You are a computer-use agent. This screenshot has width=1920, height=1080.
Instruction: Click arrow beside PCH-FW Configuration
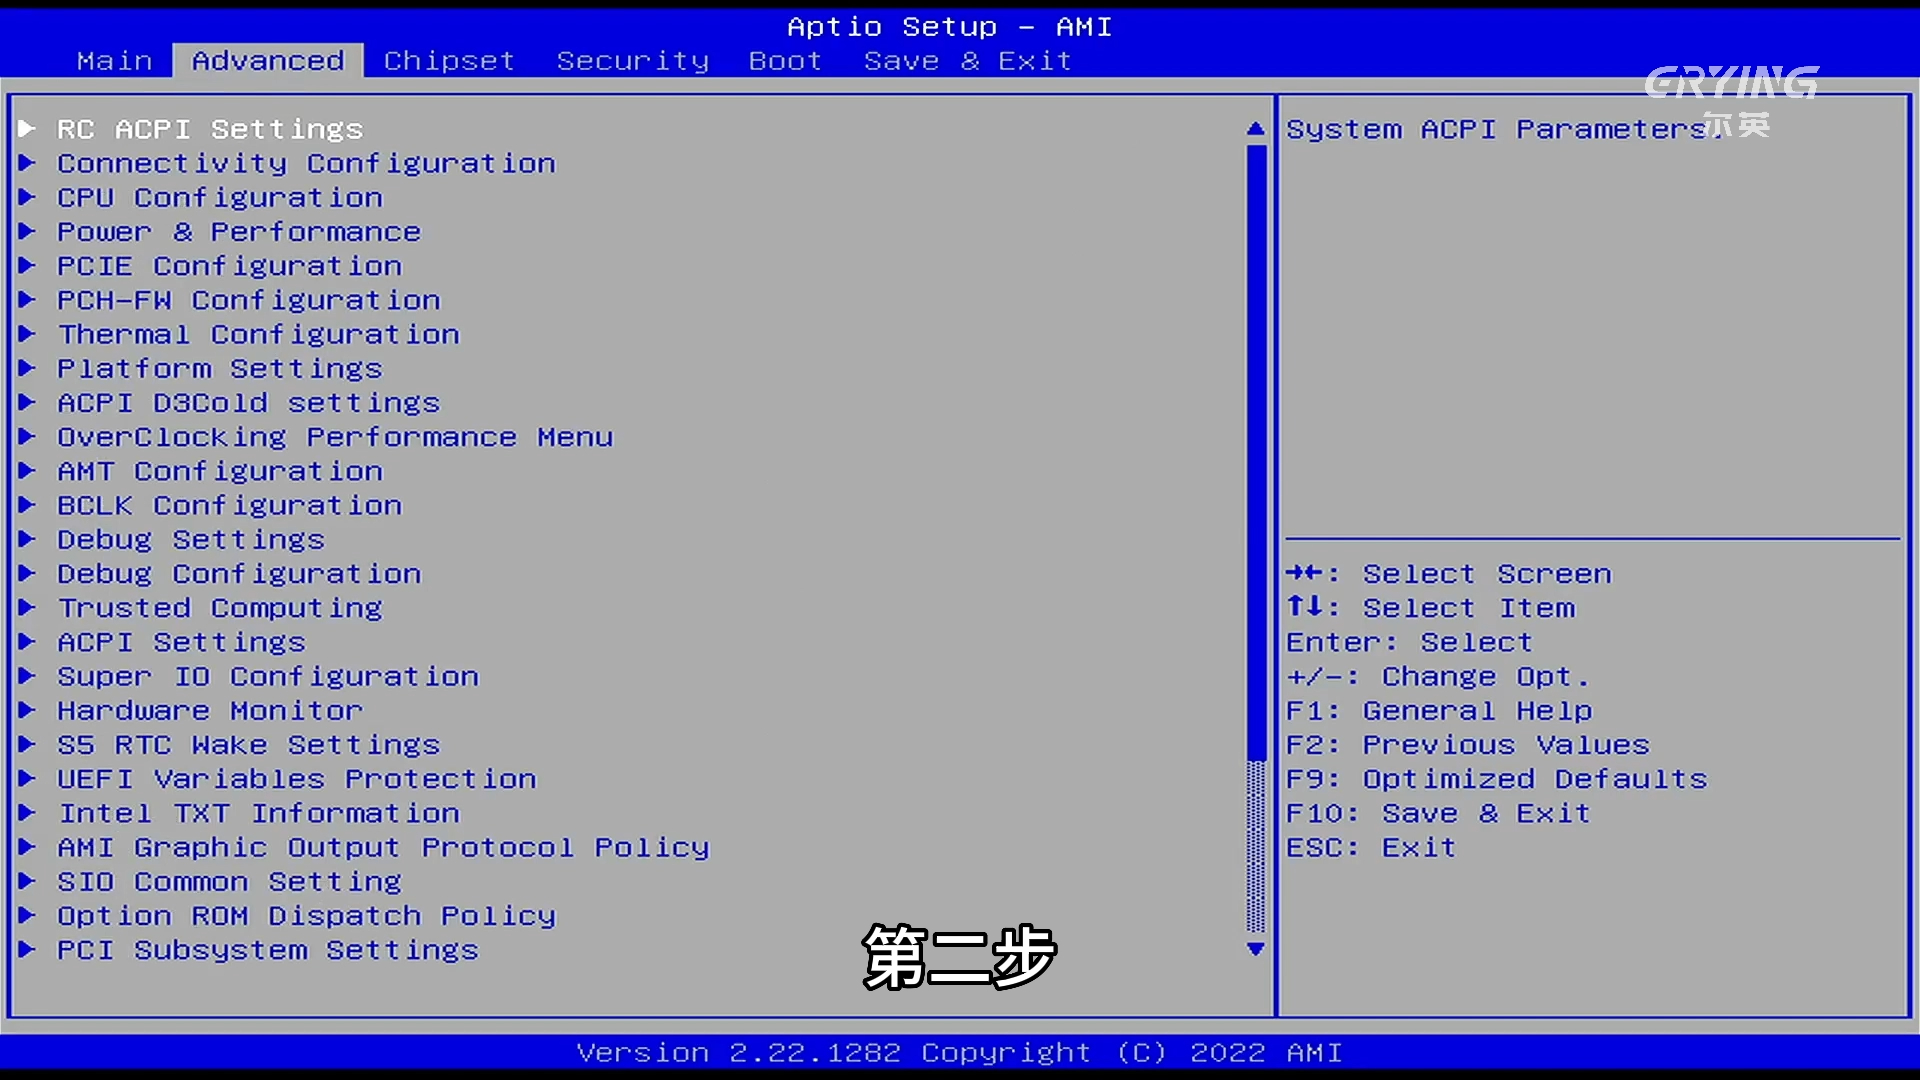27,299
